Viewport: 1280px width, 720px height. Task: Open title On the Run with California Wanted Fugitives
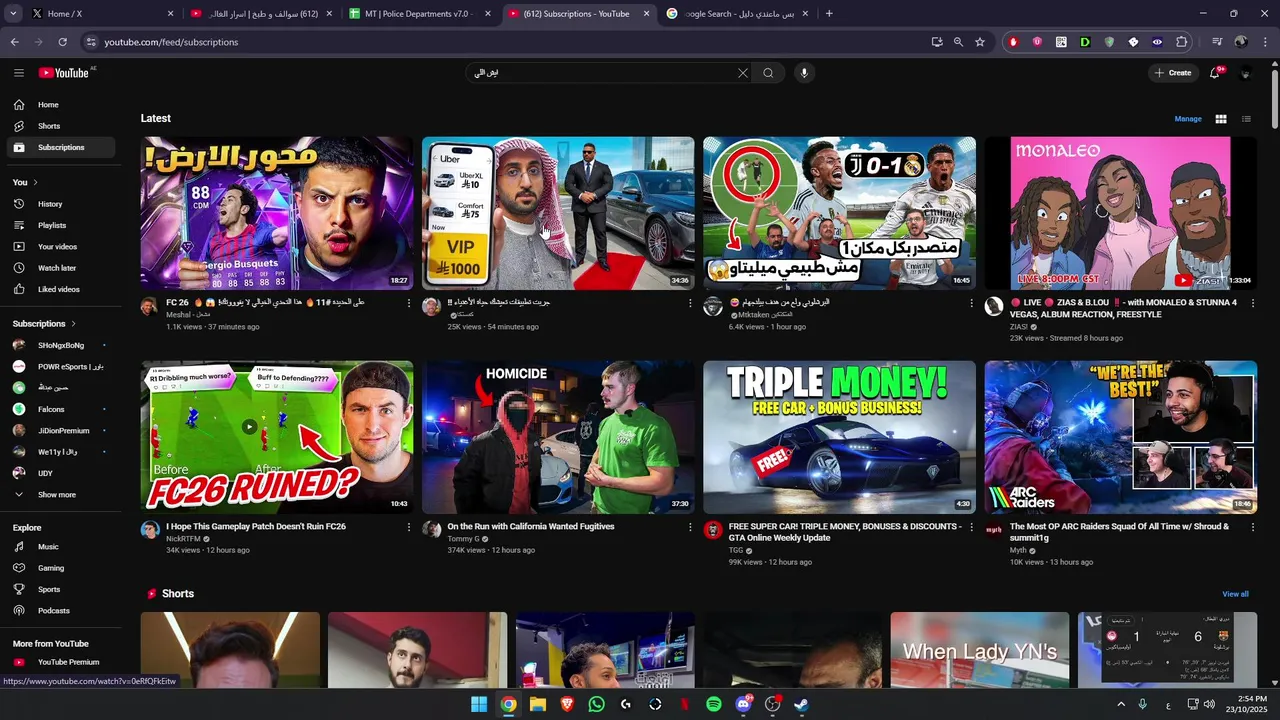pos(531,526)
